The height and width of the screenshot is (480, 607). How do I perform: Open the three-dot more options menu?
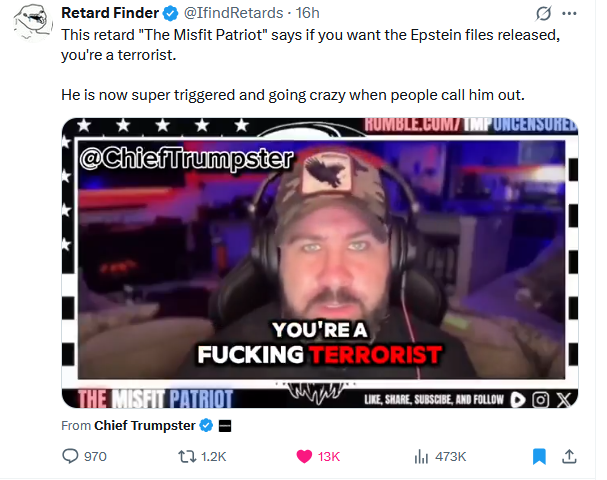click(569, 14)
